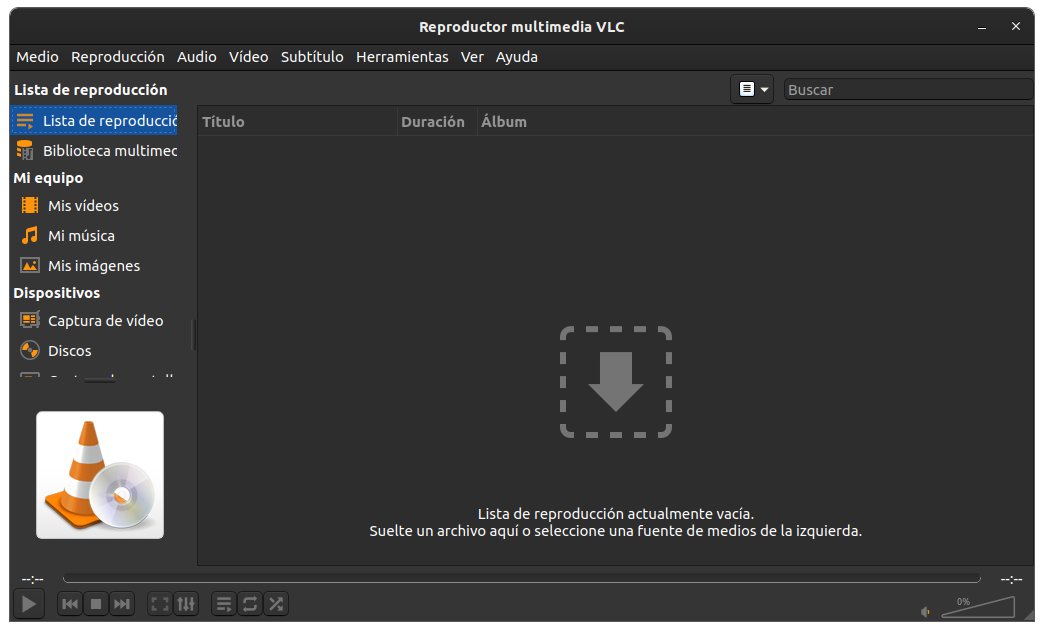Open Discos from the devices list
This screenshot has width=1044, height=630.
coord(70,350)
